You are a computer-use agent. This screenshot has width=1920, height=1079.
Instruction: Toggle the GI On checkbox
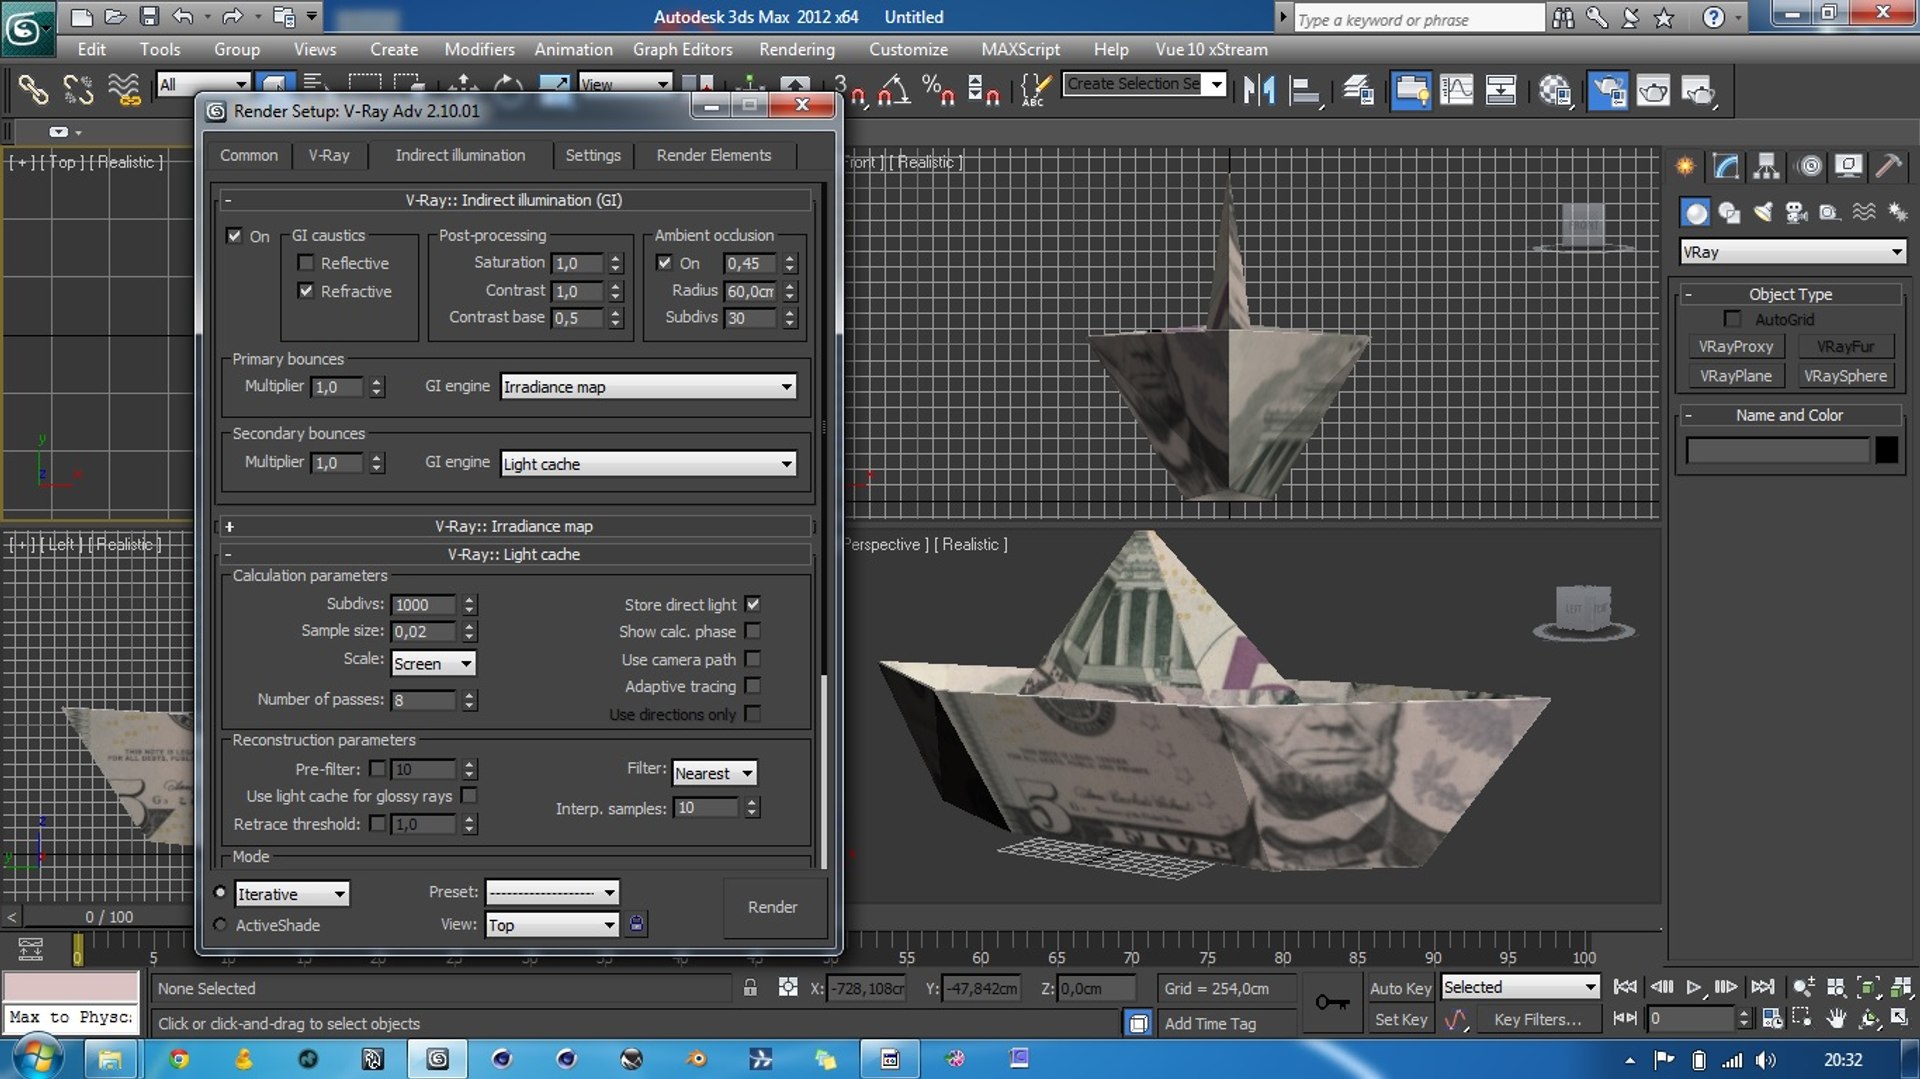point(234,236)
